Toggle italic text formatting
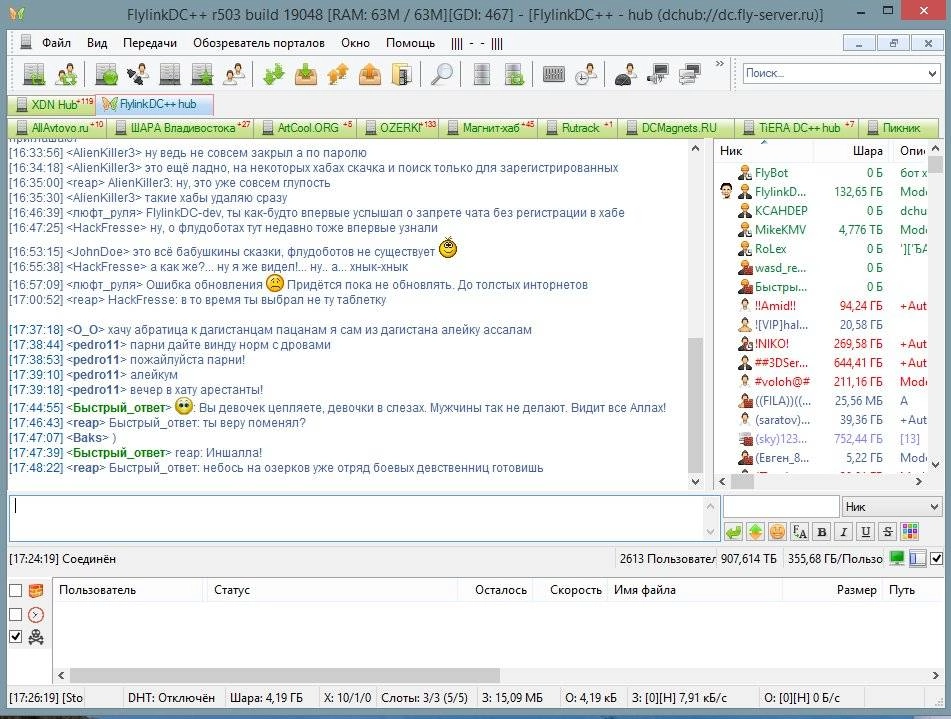Image resolution: width=951 pixels, height=719 pixels. pyautogui.click(x=844, y=532)
